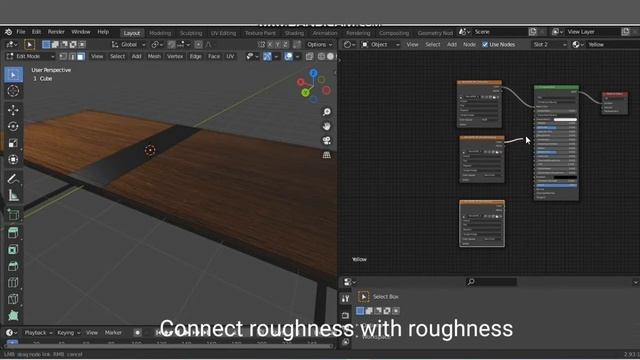Viewport: 640px width, 360px height.
Task: Toggle auto keying record button in timeline
Action: click(138, 333)
